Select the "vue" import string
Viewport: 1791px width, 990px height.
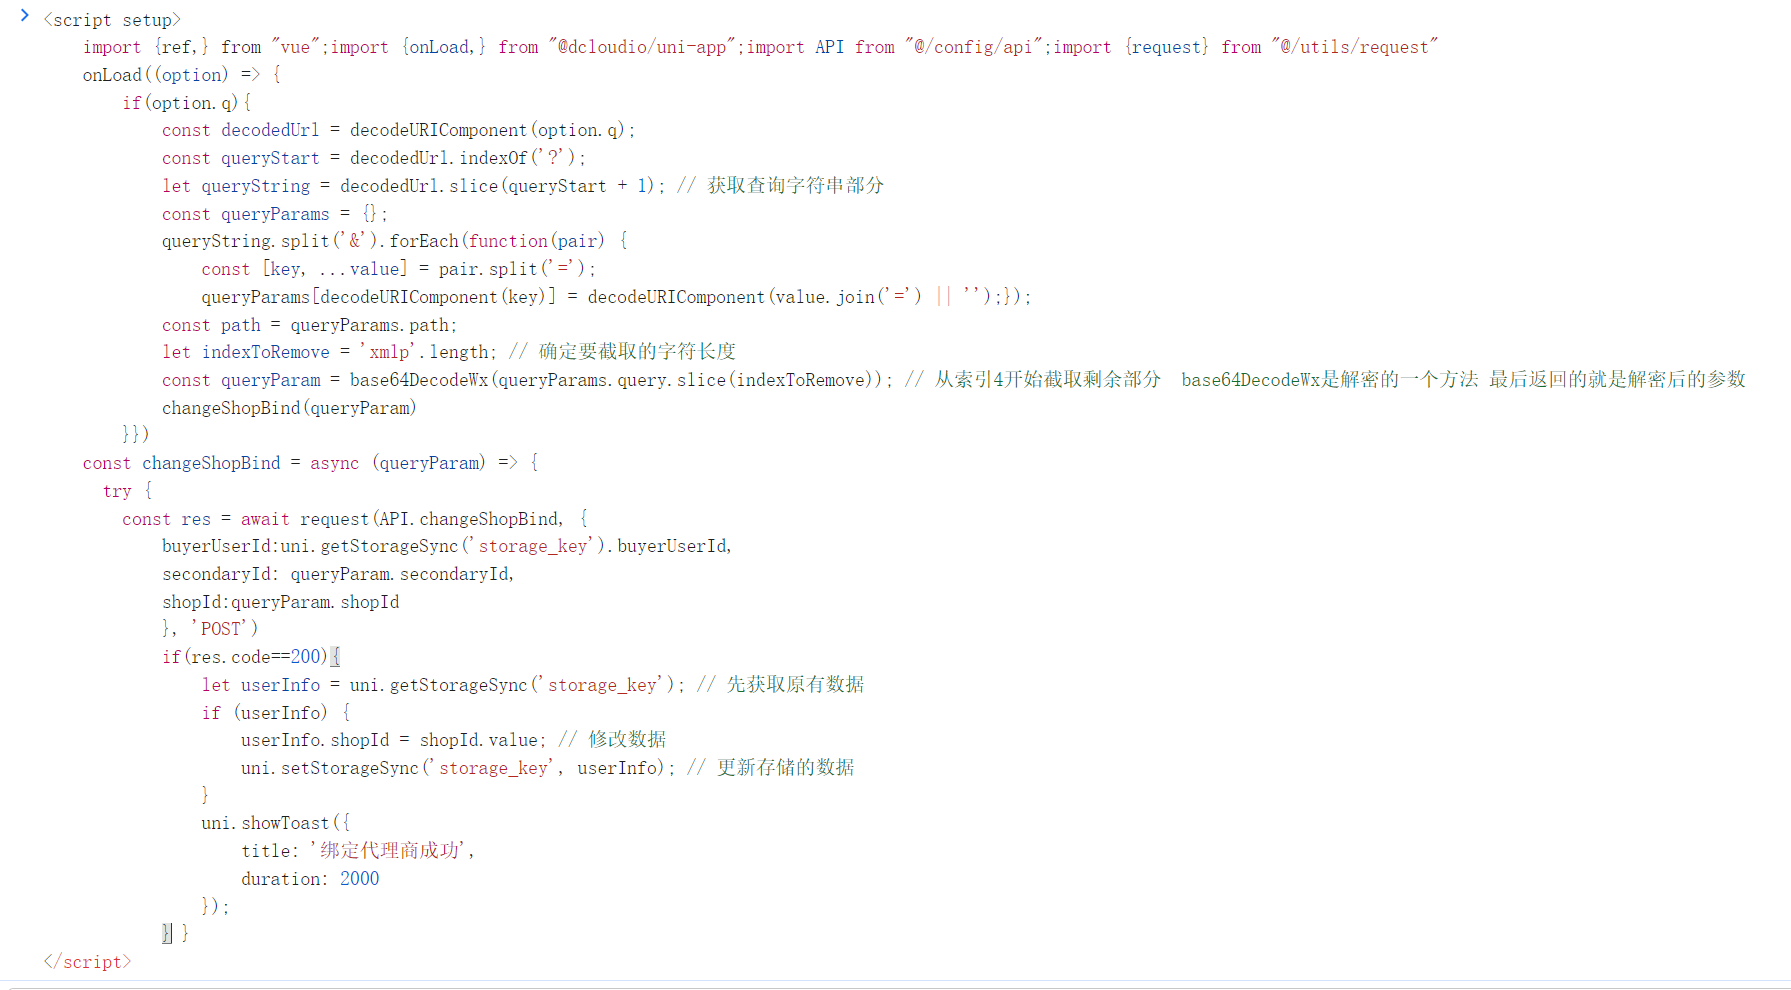295,47
